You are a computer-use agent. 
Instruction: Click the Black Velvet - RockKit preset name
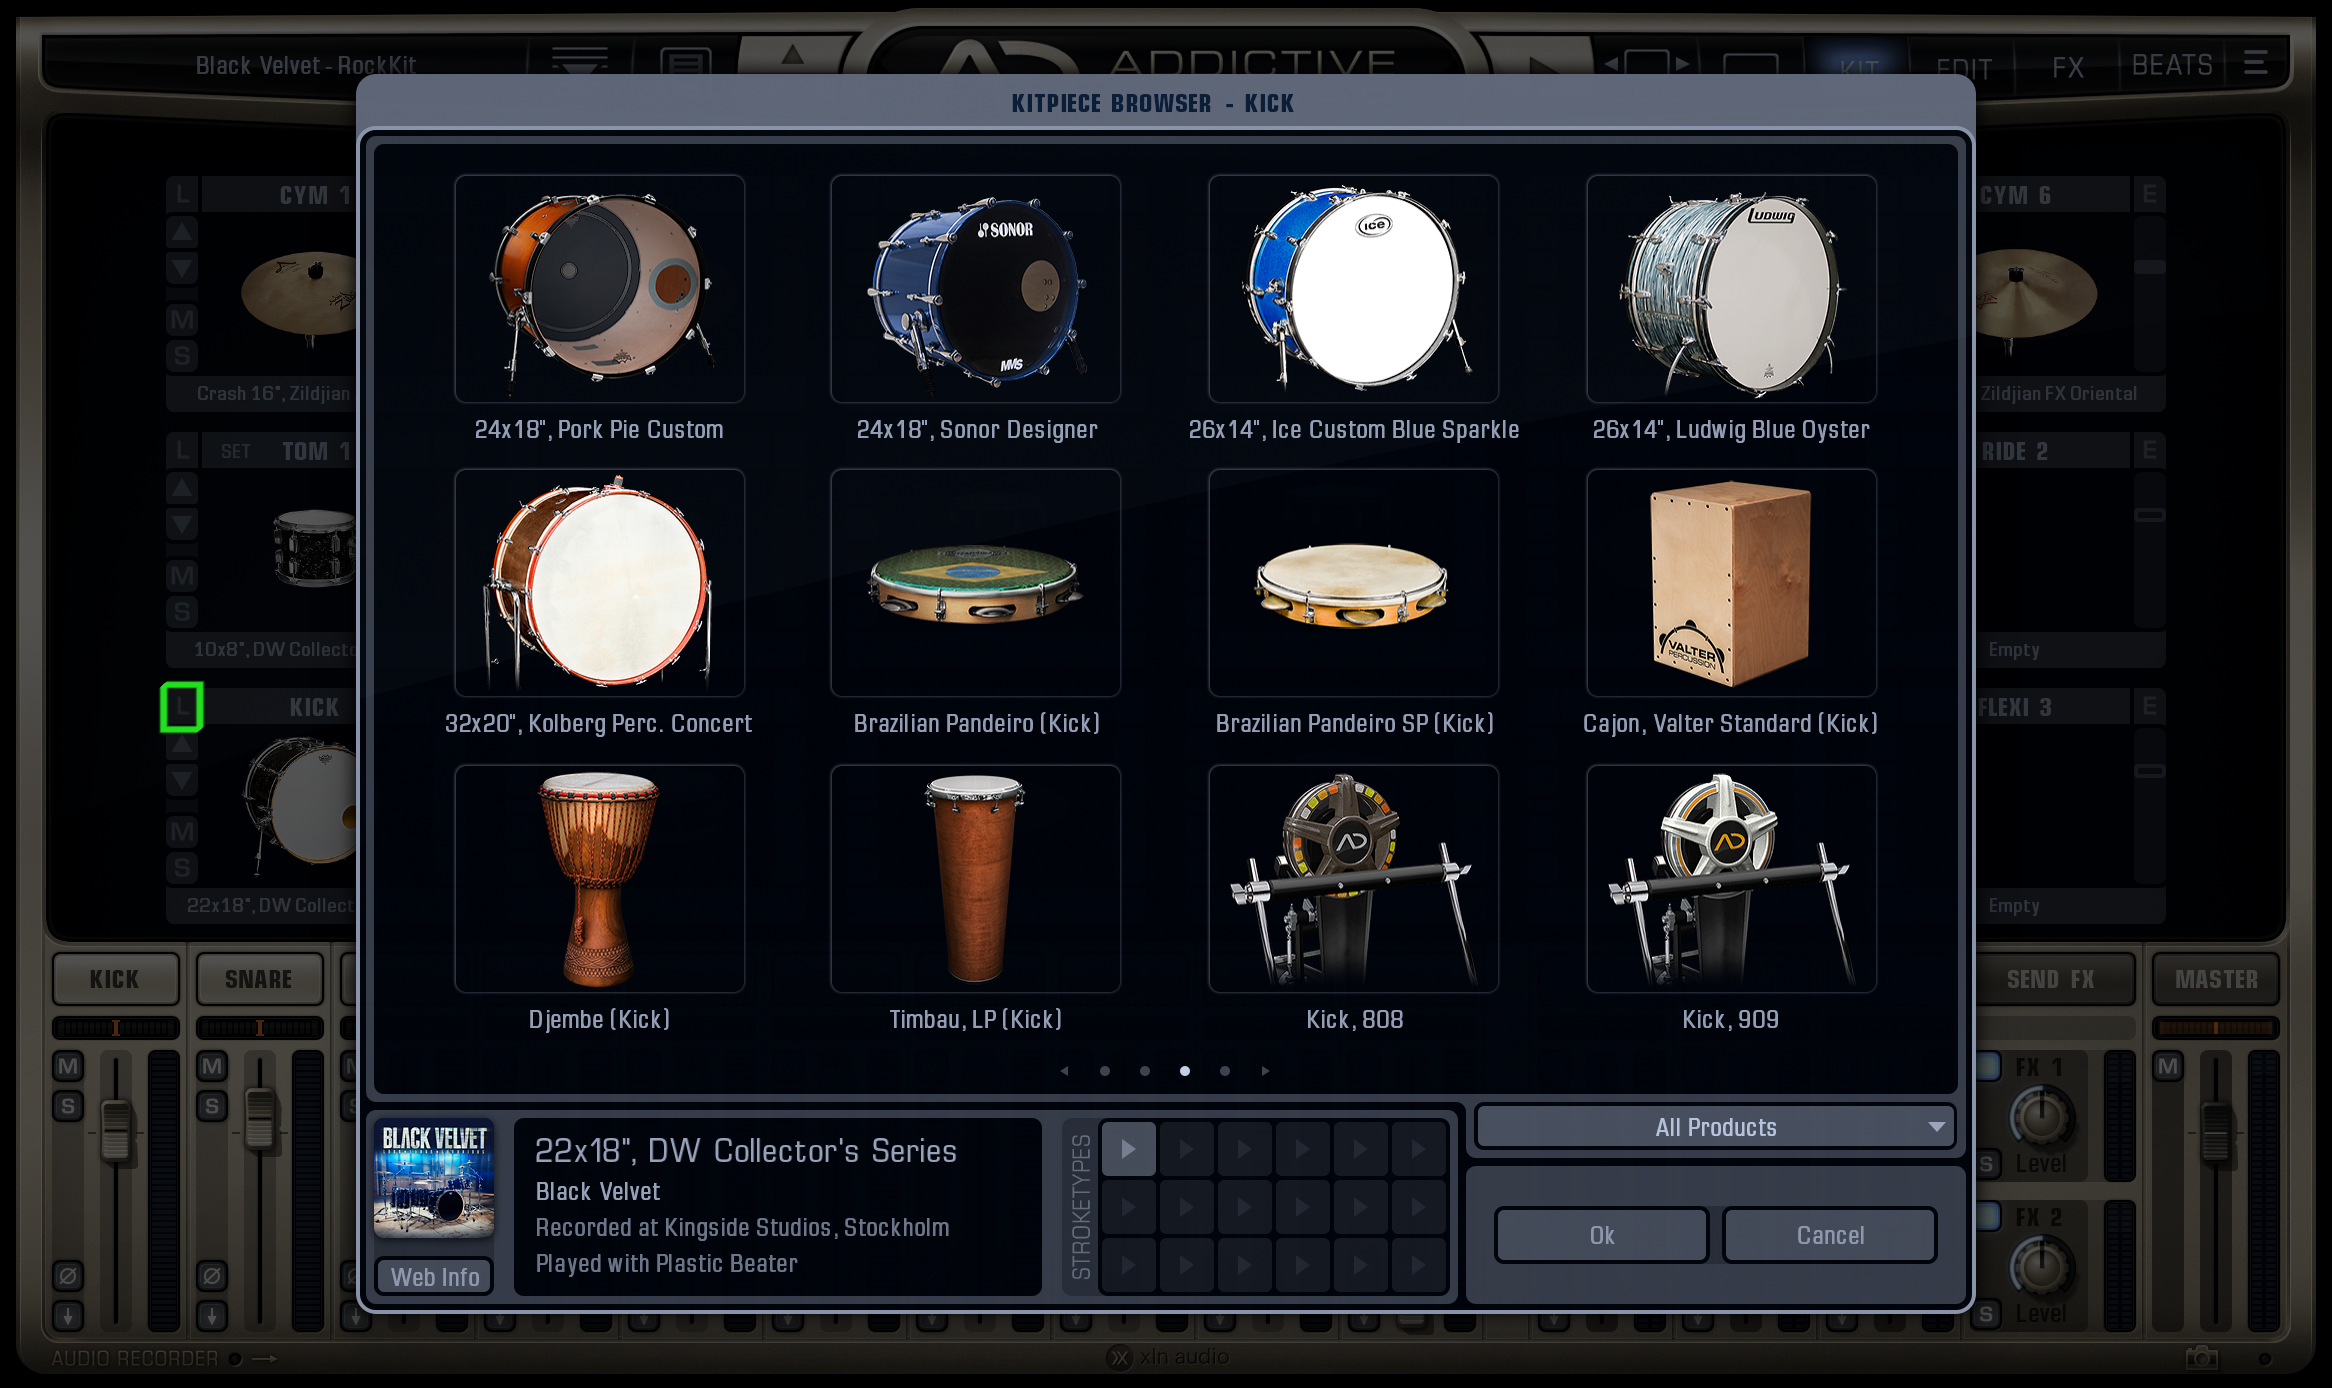[305, 66]
